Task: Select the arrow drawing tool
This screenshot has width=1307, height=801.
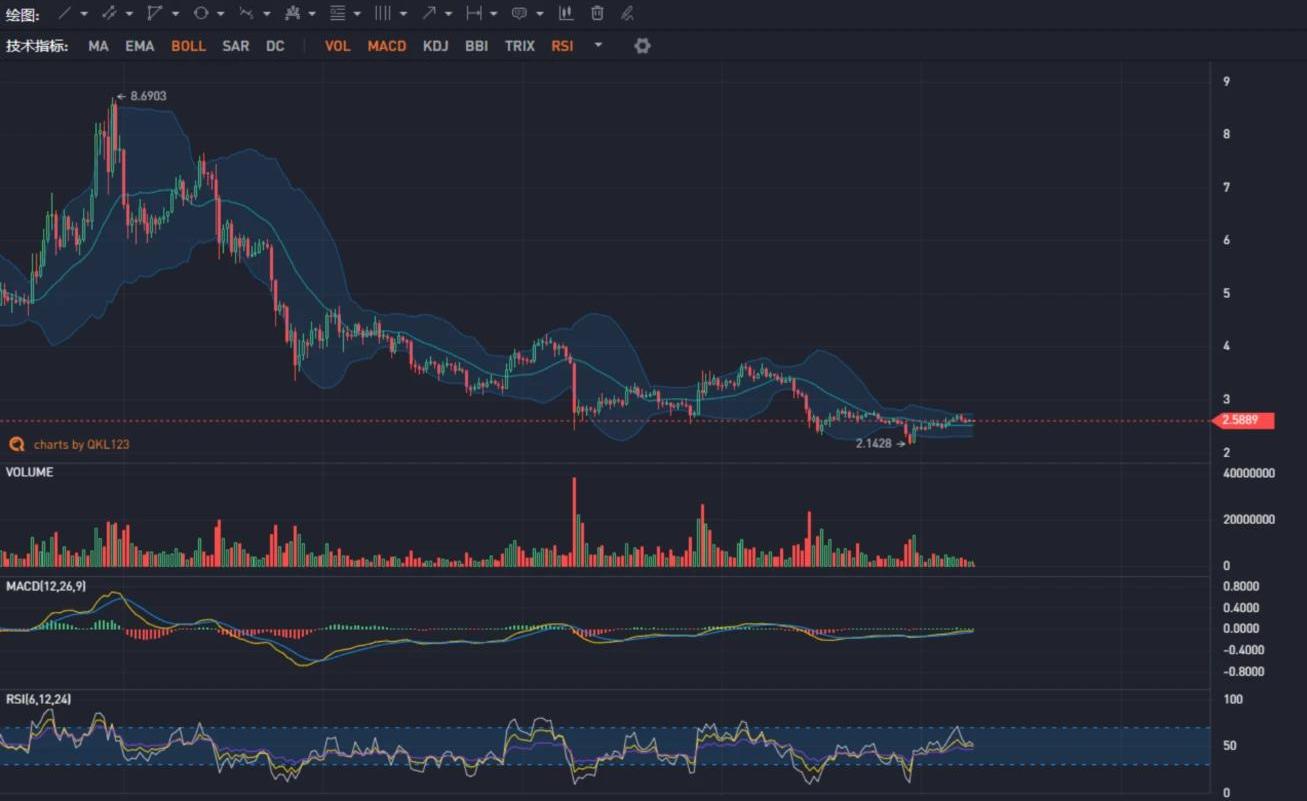Action: (x=428, y=14)
